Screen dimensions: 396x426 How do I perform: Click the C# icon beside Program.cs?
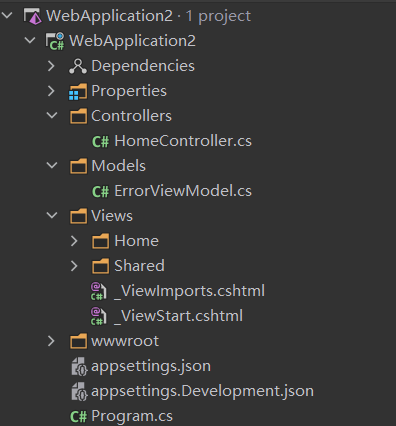coord(78,416)
